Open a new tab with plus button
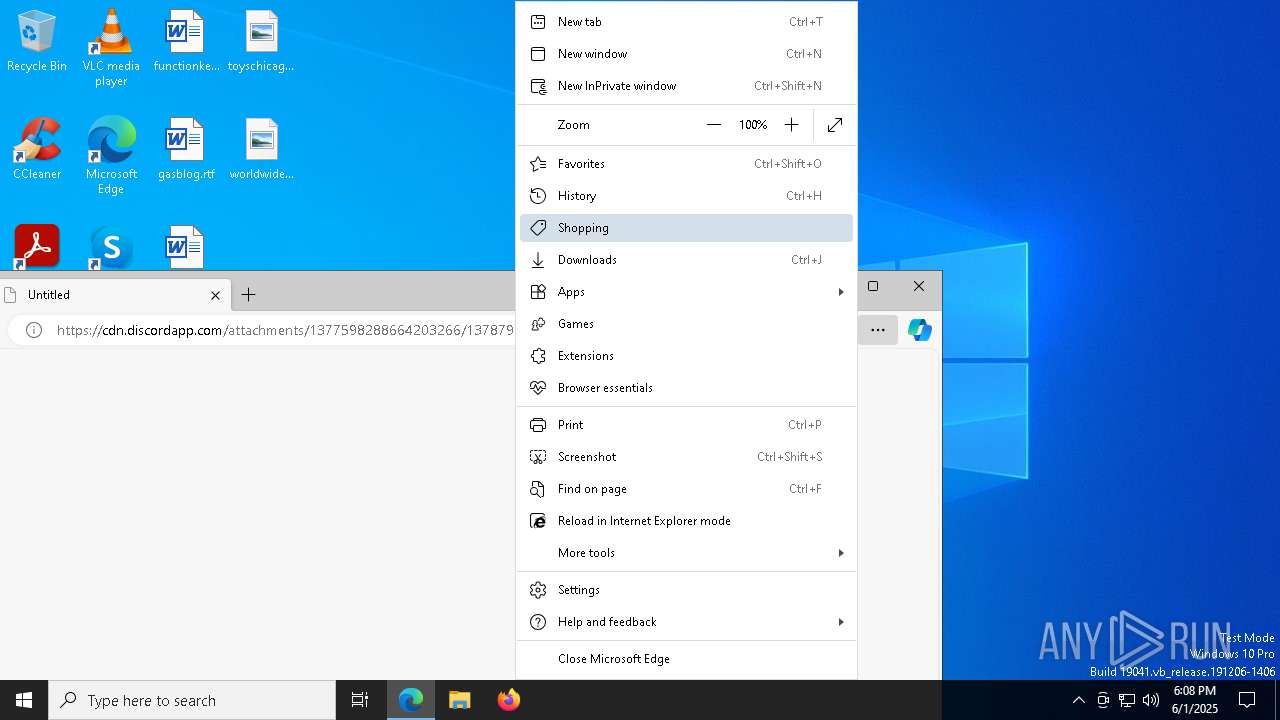 249,294
